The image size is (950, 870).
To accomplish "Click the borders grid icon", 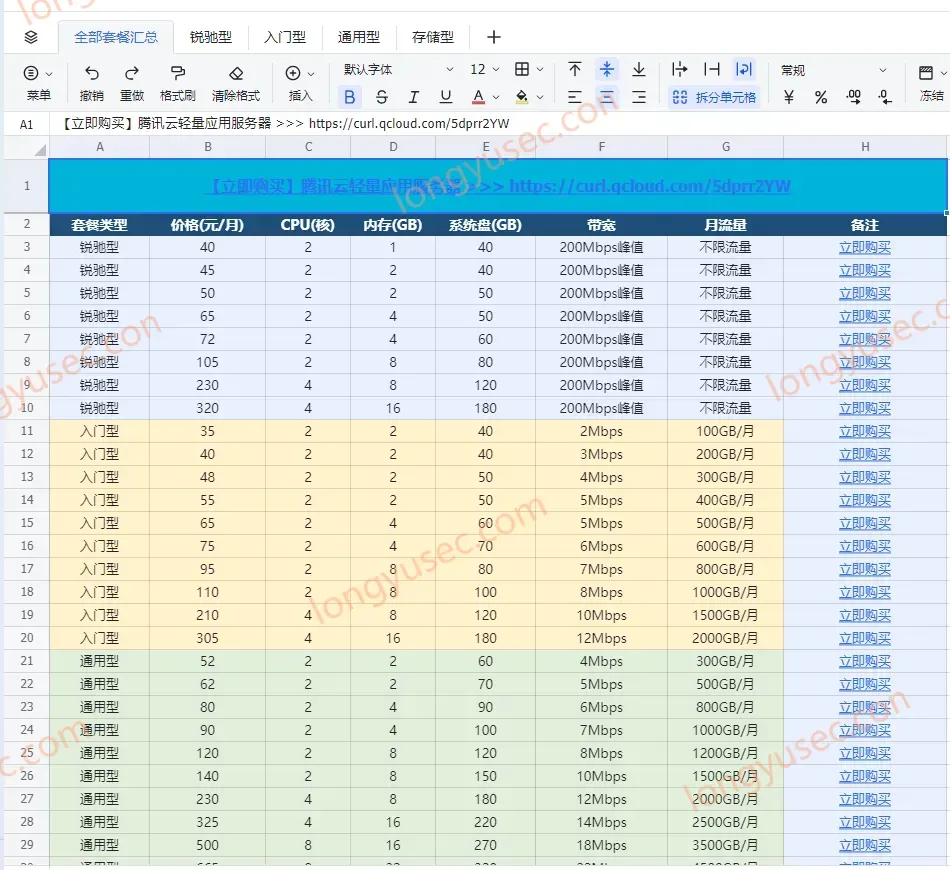I will click(x=522, y=69).
